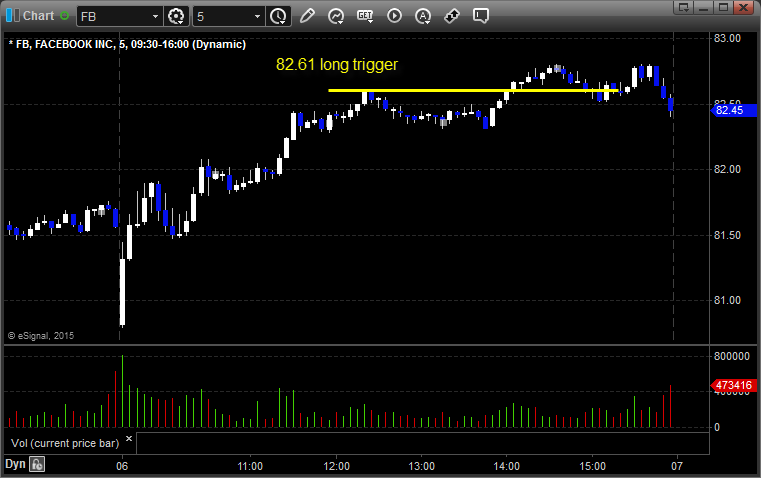The height and width of the screenshot is (478, 761).
Task: Click the 15:00 time axis label
Action: (593, 466)
